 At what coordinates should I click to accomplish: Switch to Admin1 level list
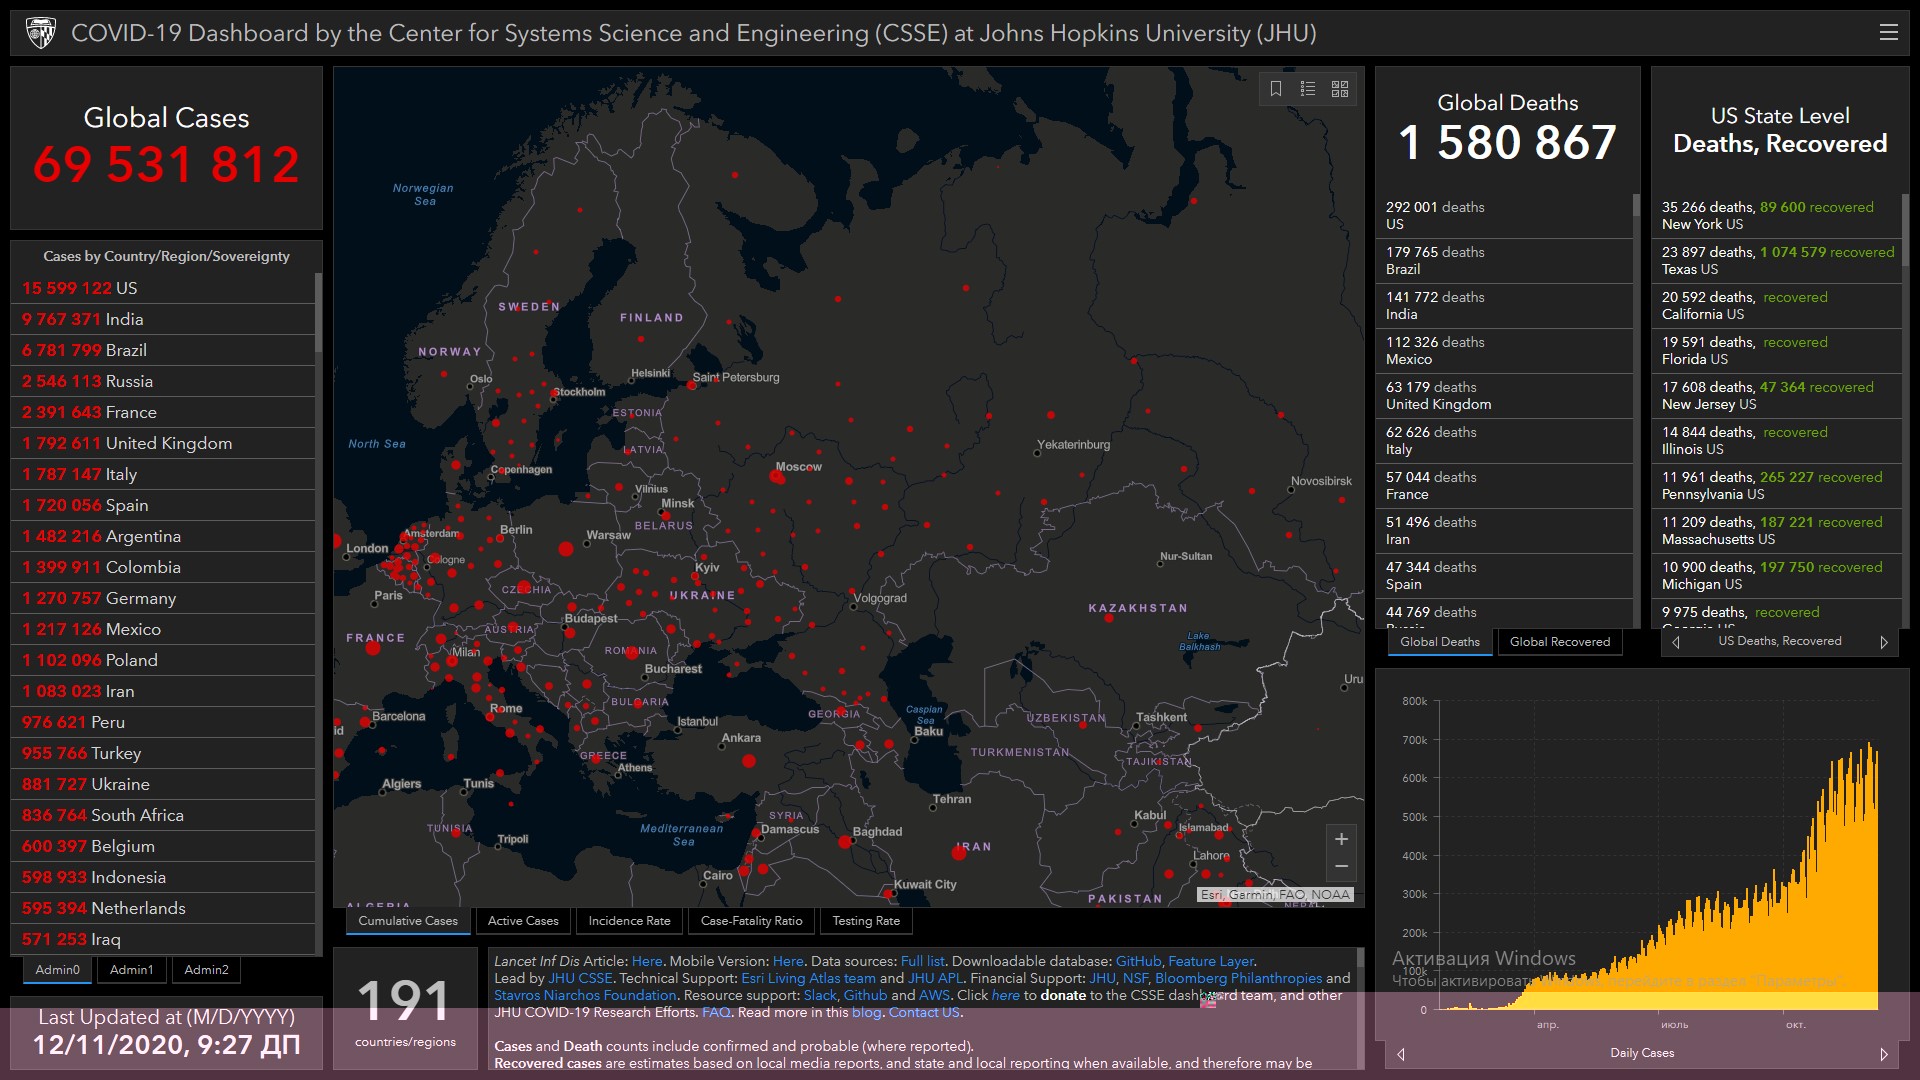[131, 969]
